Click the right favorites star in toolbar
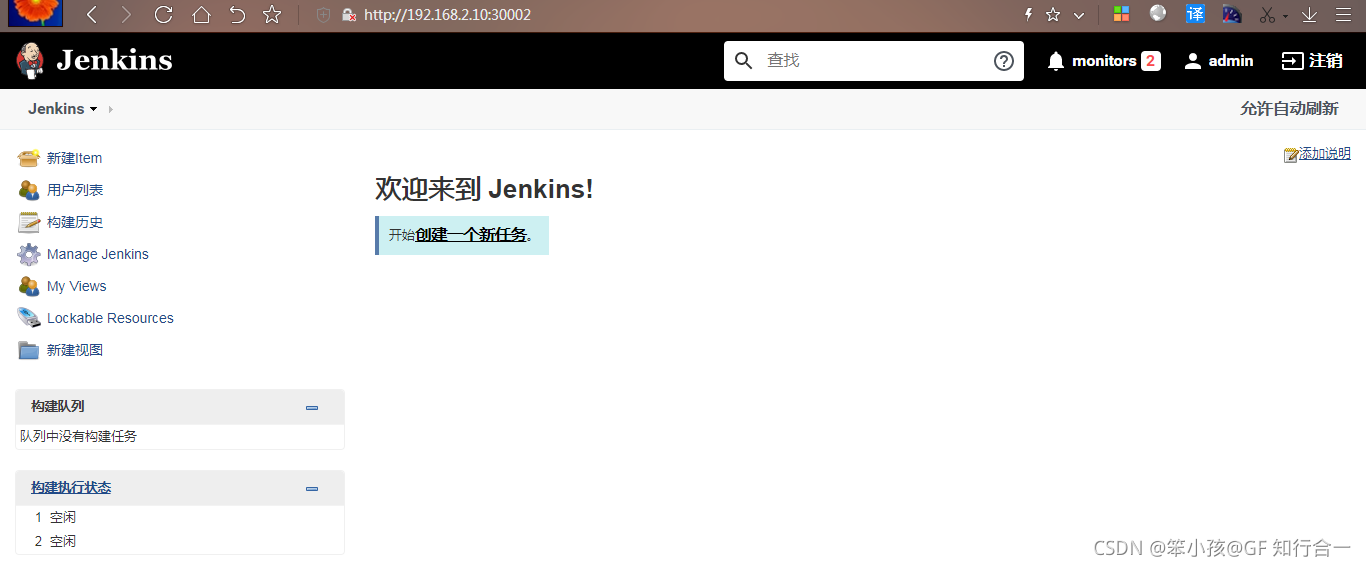This screenshot has width=1366, height=566. [1053, 15]
